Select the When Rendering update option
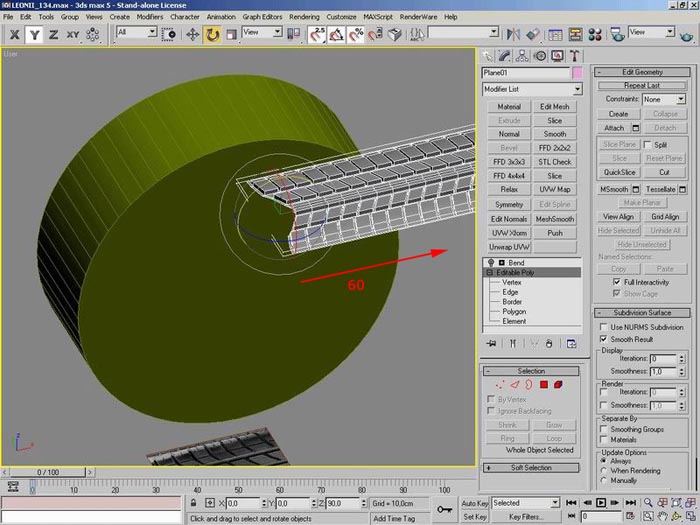700x525 pixels. [602, 470]
